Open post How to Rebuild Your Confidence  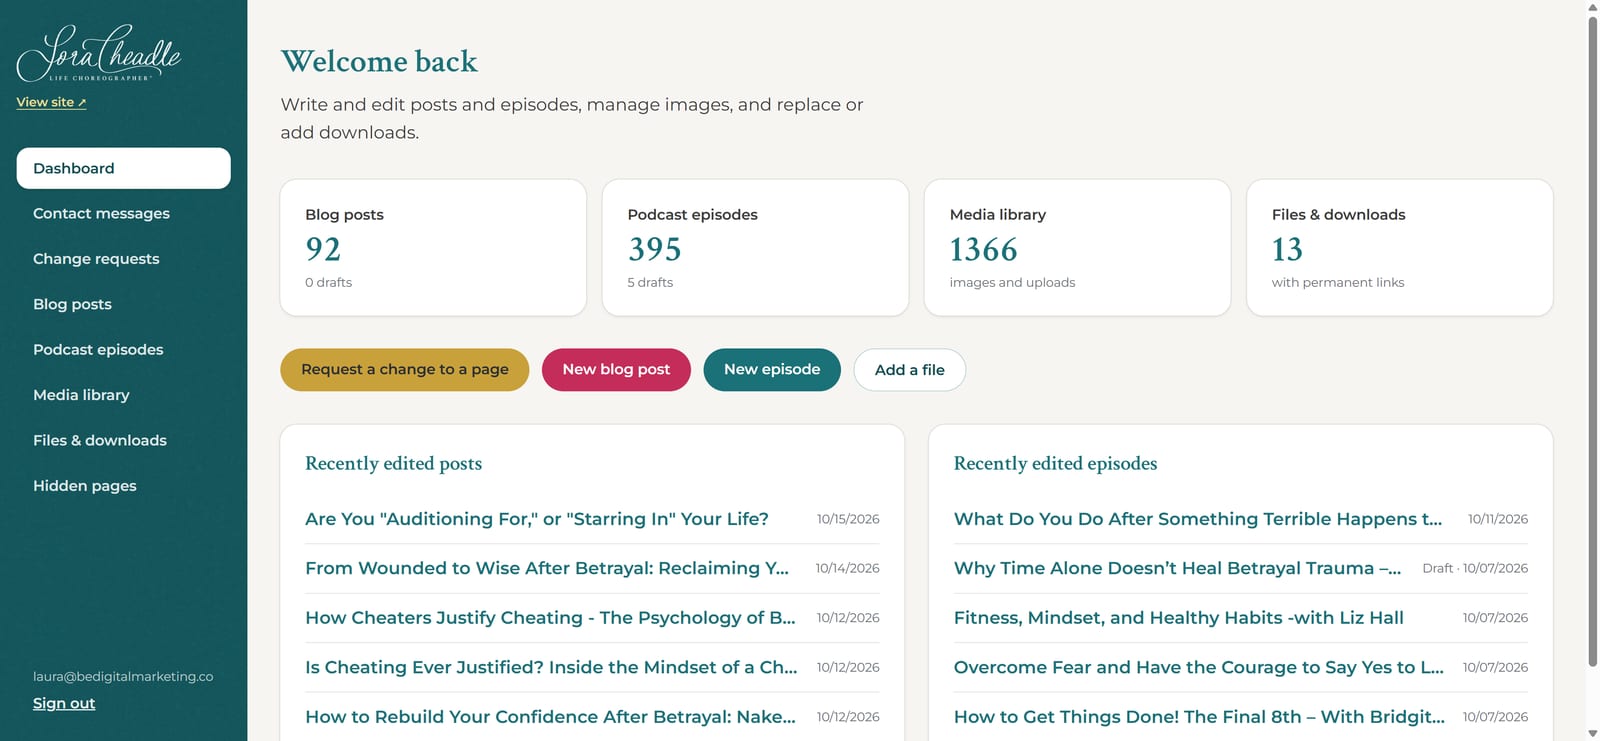pyautogui.click(x=550, y=717)
